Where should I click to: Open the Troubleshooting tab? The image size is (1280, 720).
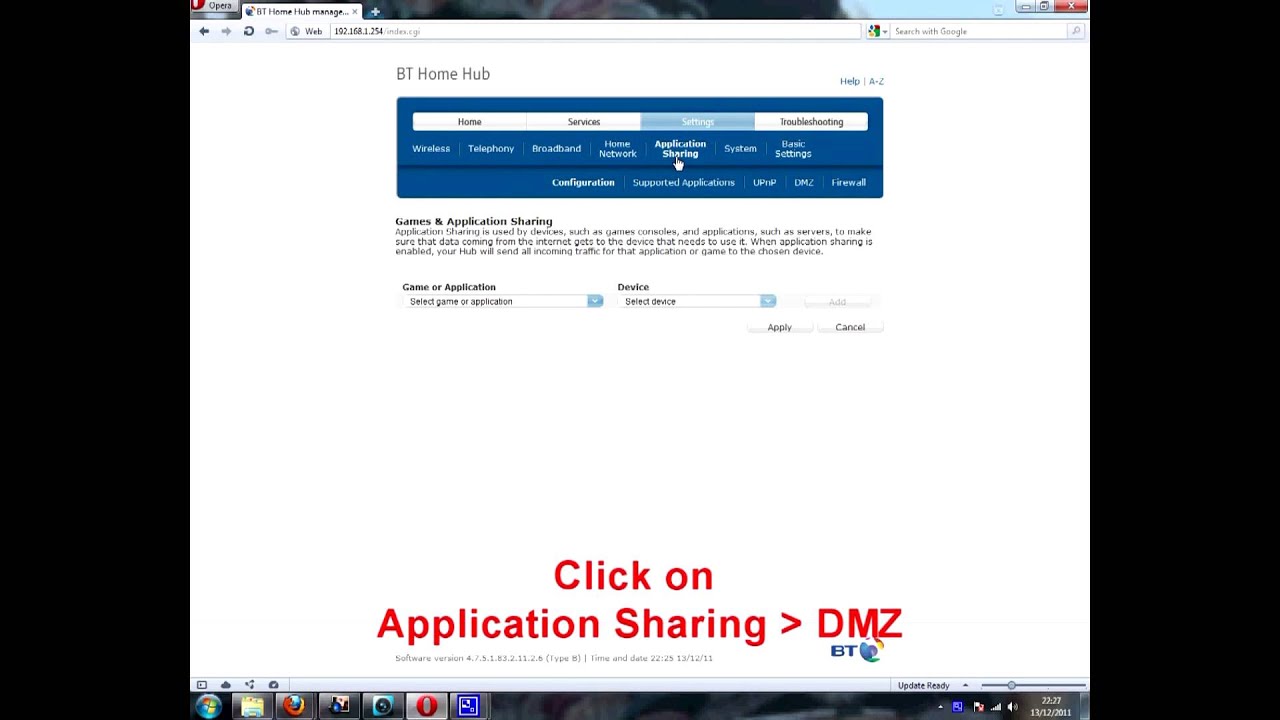pos(811,122)
